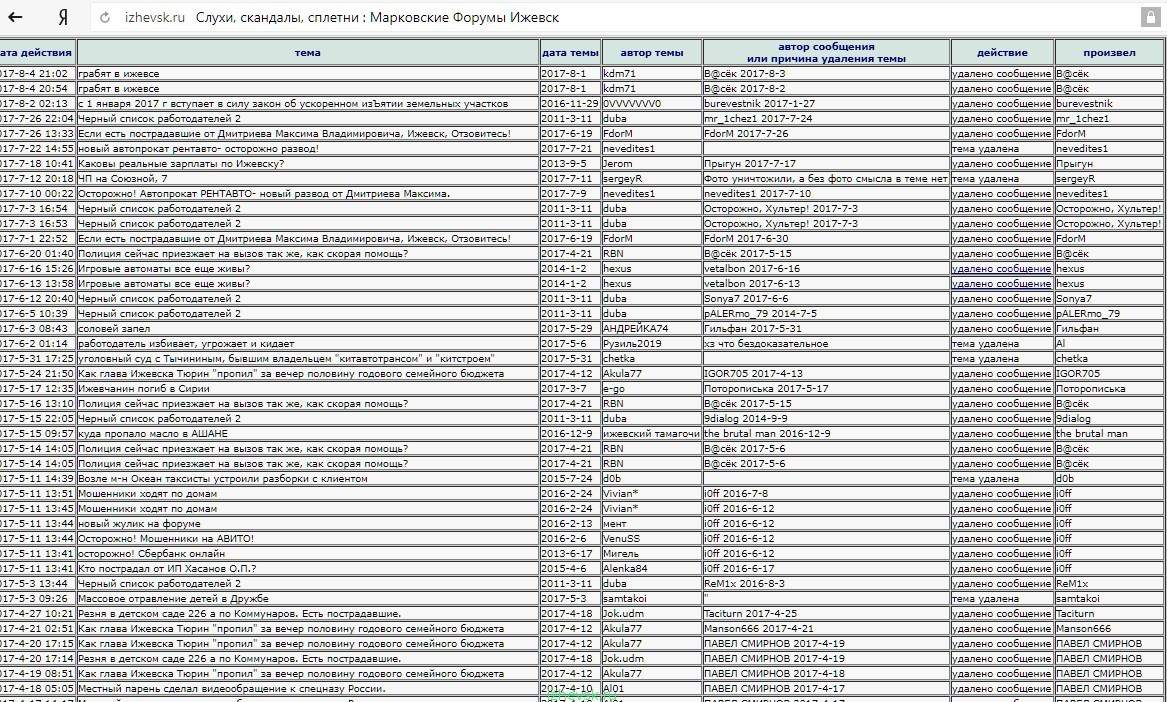The image size is (1167, 702).
Task: Select topic 'куда пропало масло в АШАНЕ'
Action: [153, 433]
